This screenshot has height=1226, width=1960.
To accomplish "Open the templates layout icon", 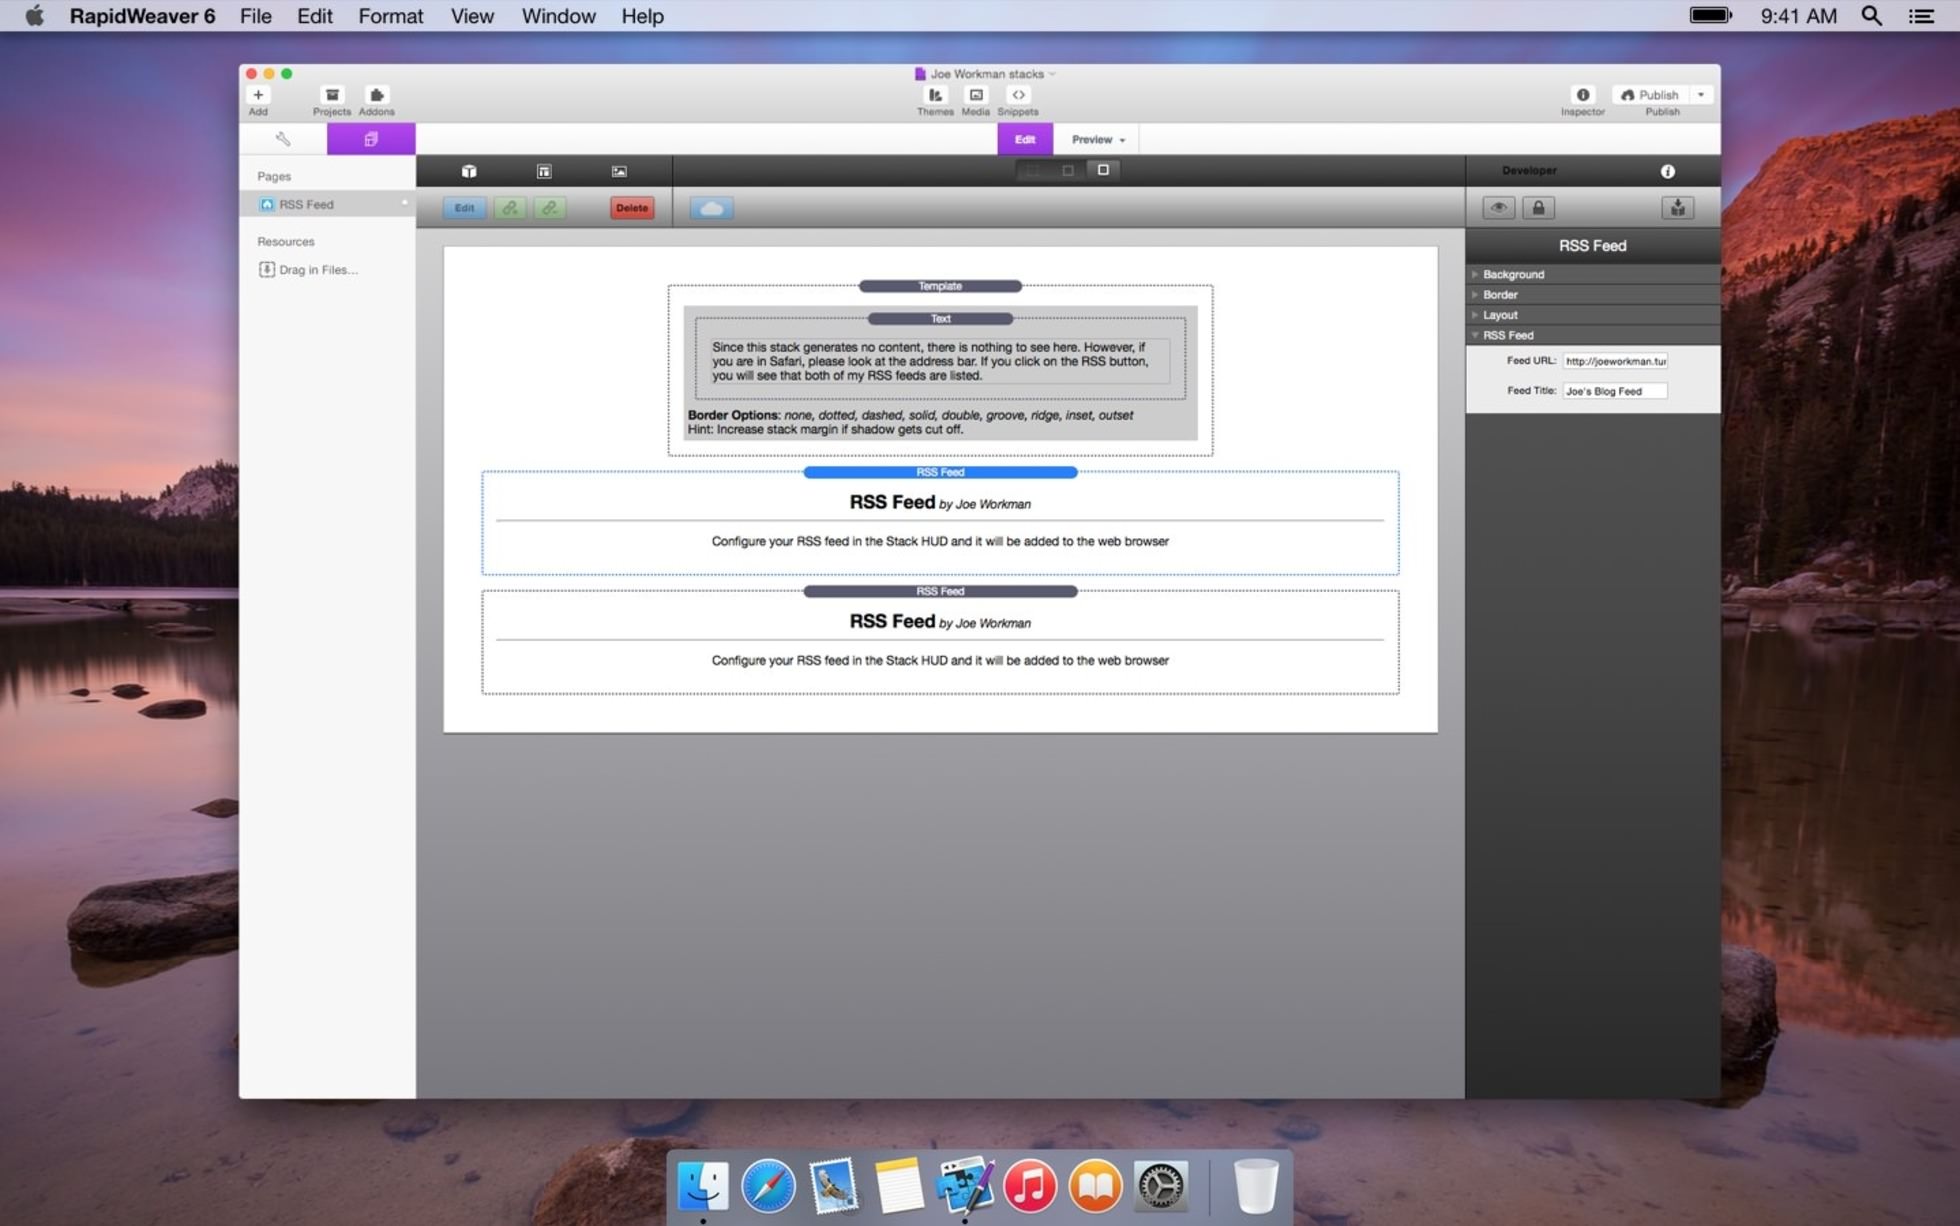I will [x=544, y=171].
